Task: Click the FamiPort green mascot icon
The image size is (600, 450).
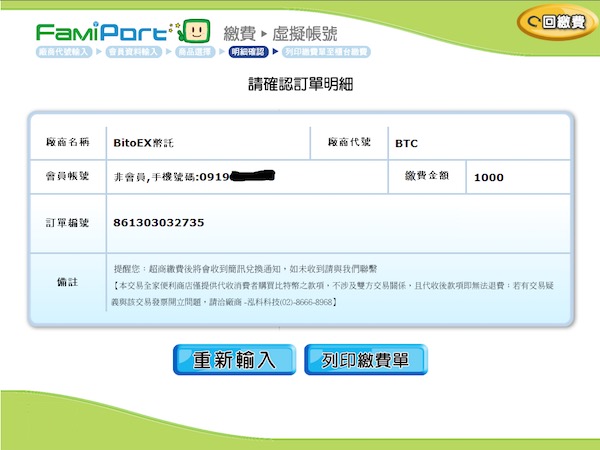Action: tap(193, 31)
